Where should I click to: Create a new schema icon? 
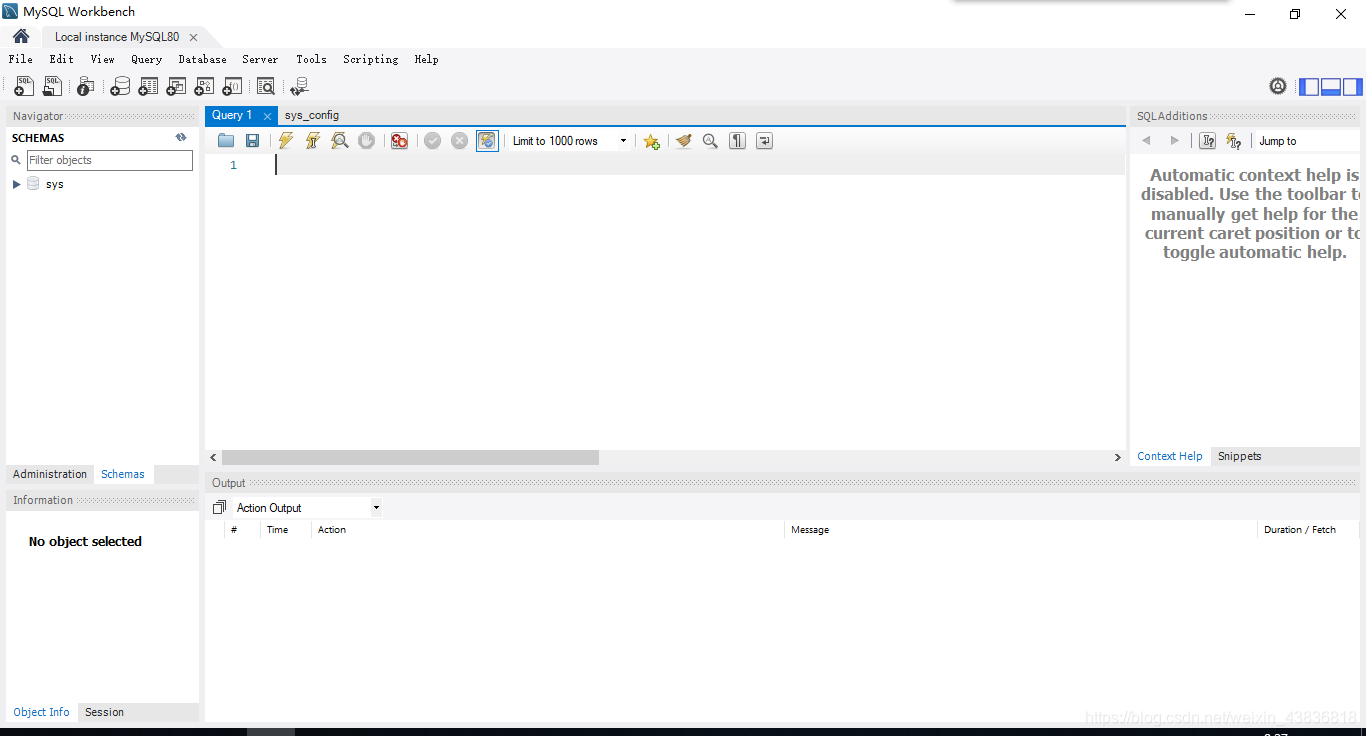pos(120,87)
